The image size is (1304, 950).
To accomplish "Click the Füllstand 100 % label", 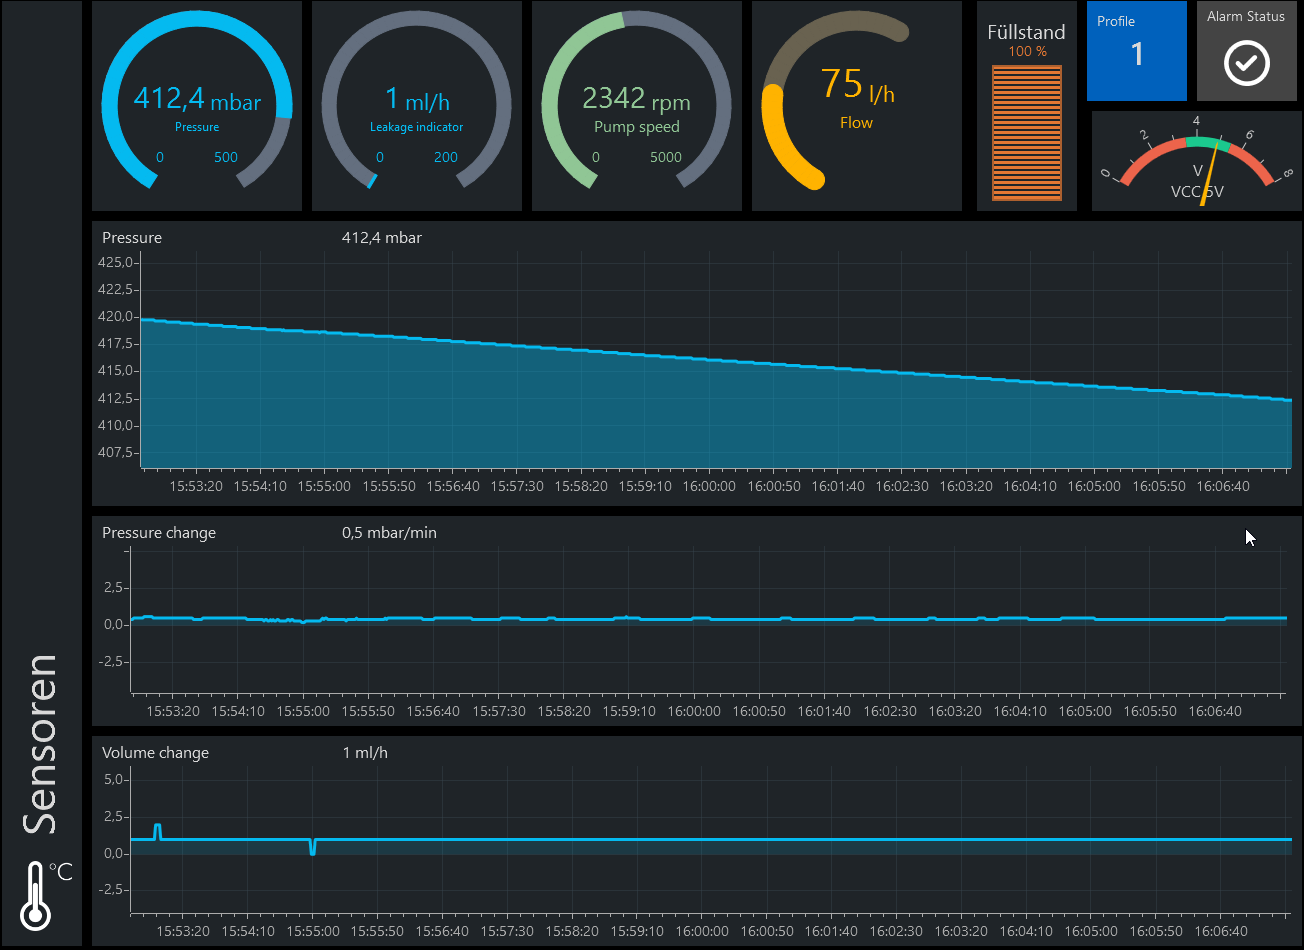I will coord(1027,52).
